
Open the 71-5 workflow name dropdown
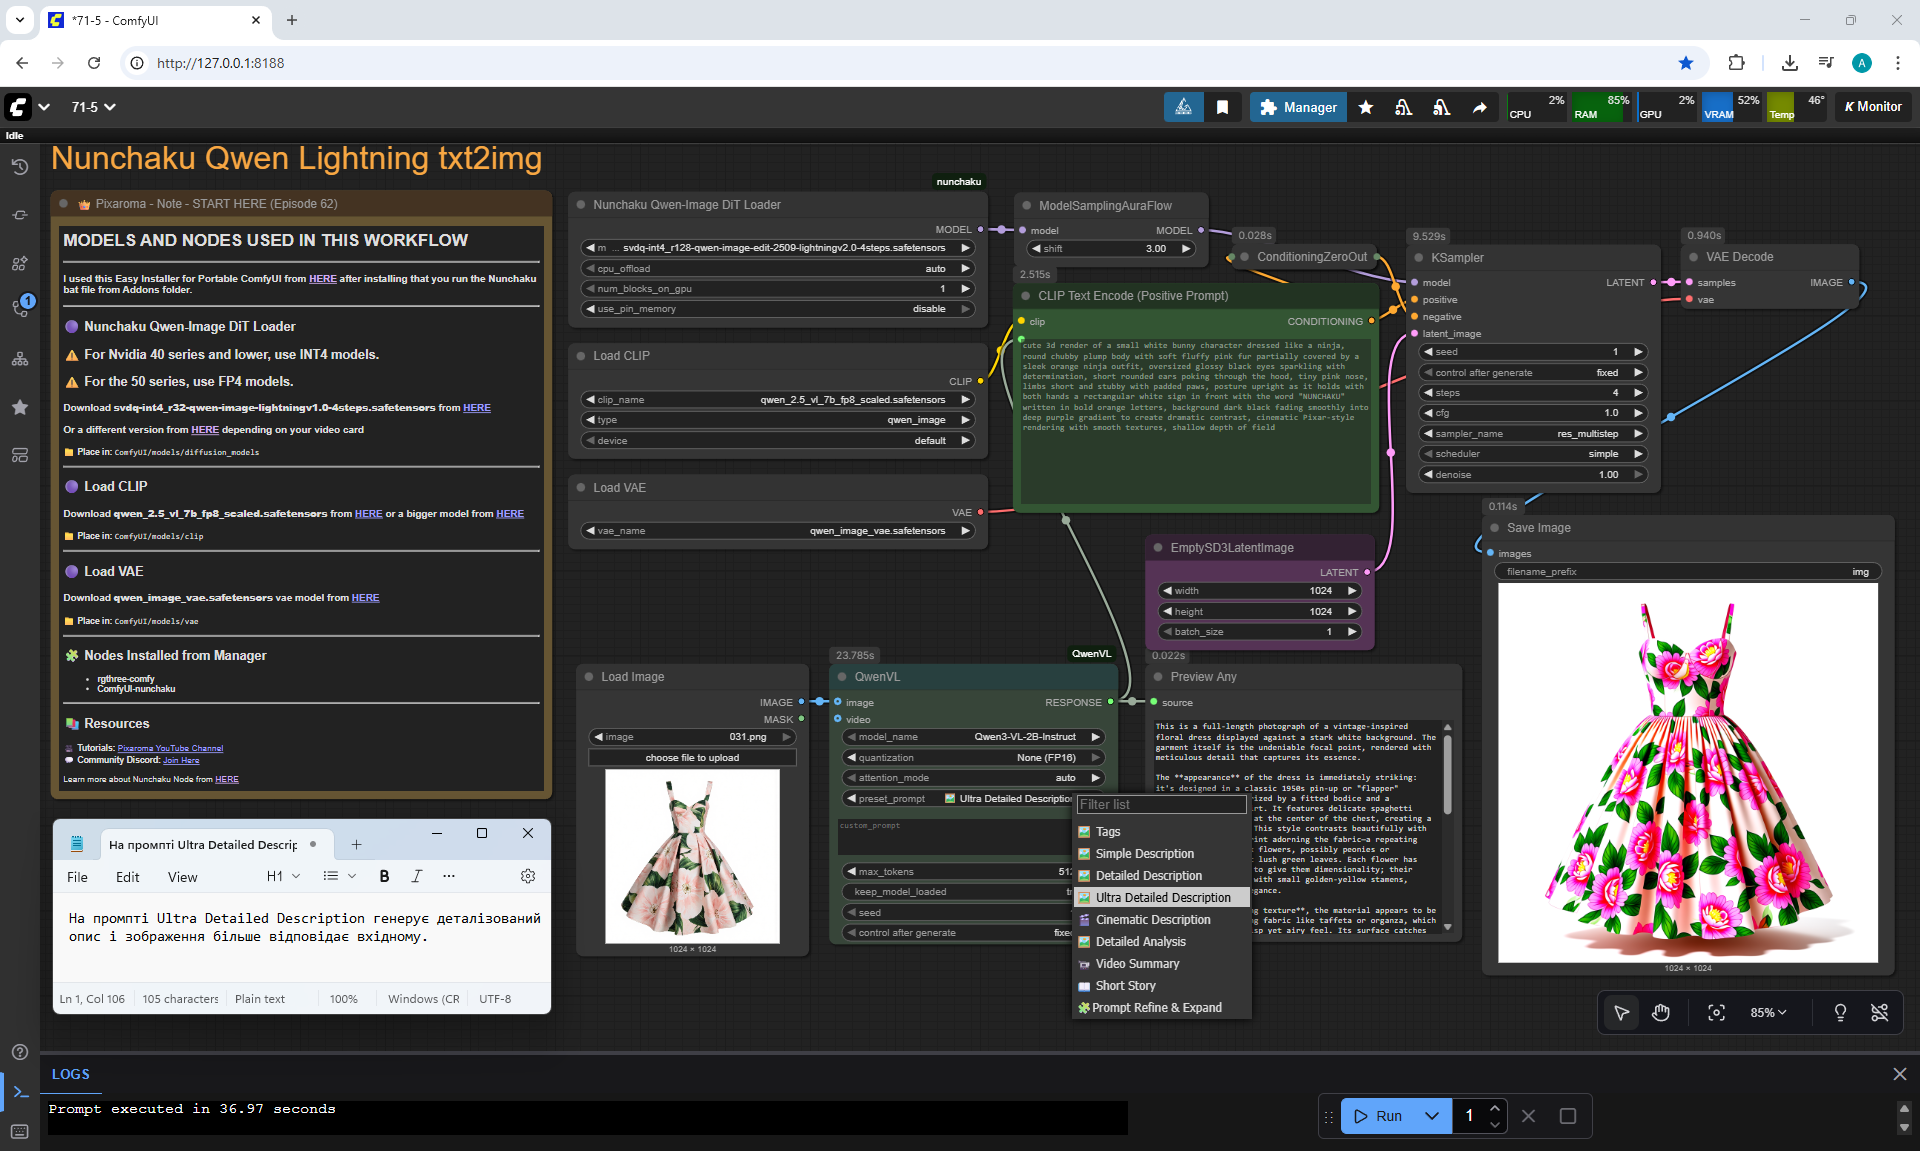coord(93,107)
